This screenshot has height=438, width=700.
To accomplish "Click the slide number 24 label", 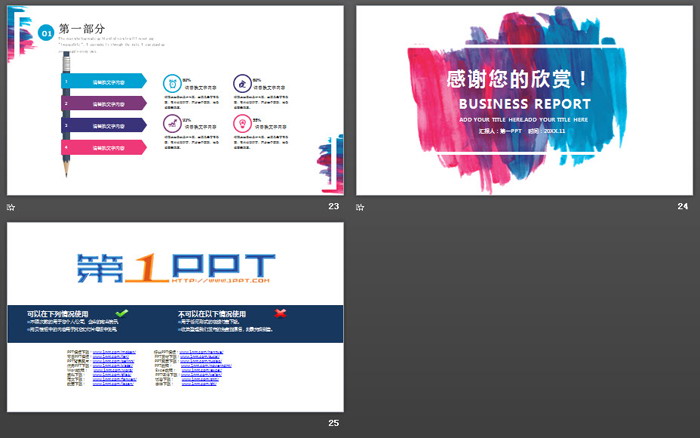I will pyautogui.click(x=683, y=207).
